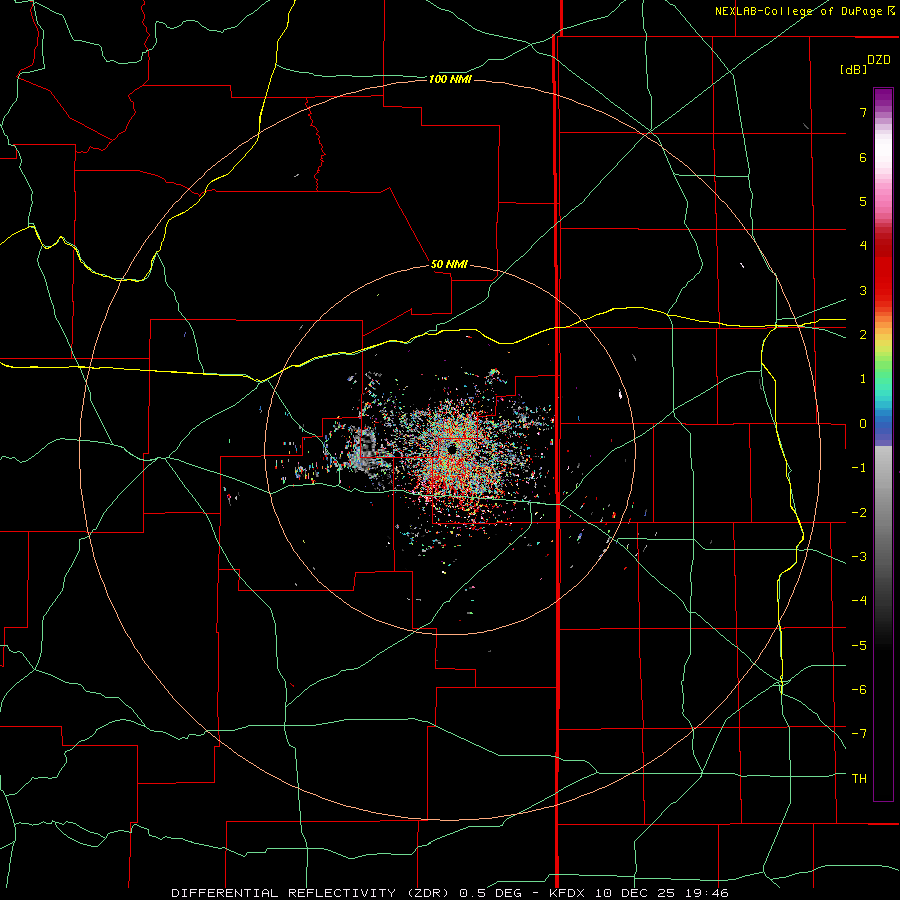This screenshot has height=900, width=900.
Task: Click the TH threshold label on the legend
Action: pyautogui.click(x=859, y=779)
